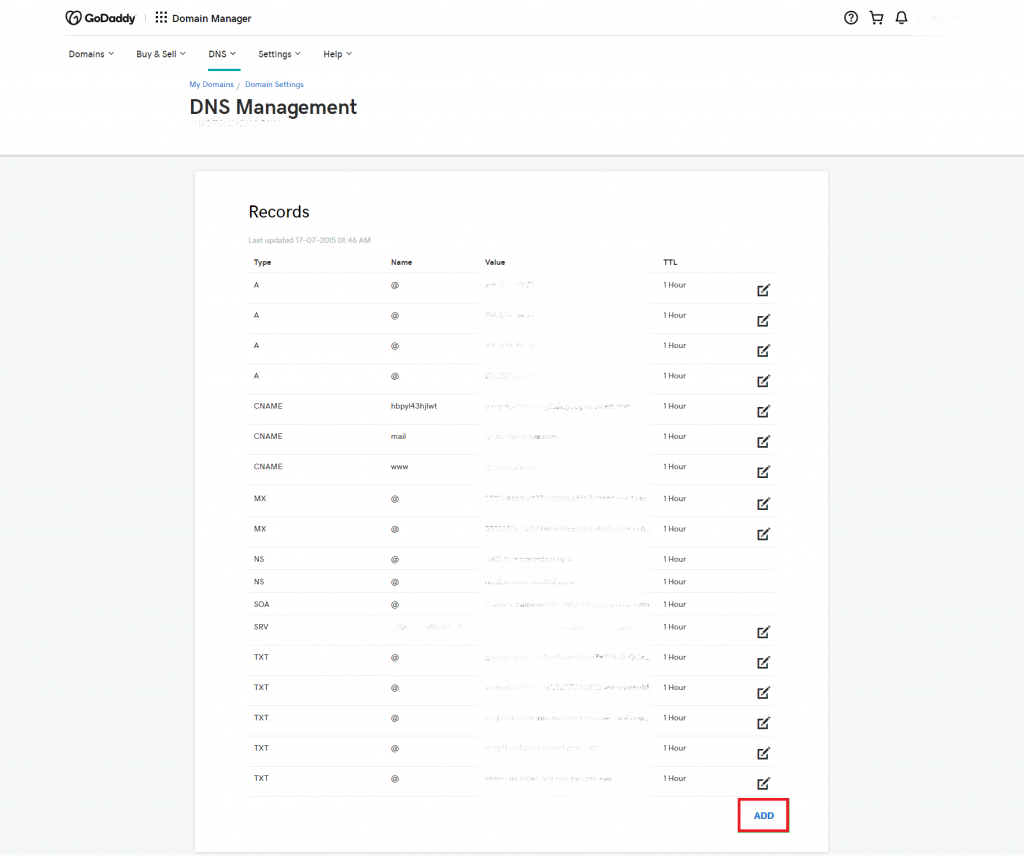Edit the first A record
1024x858 pixels.
coord(763,290)
